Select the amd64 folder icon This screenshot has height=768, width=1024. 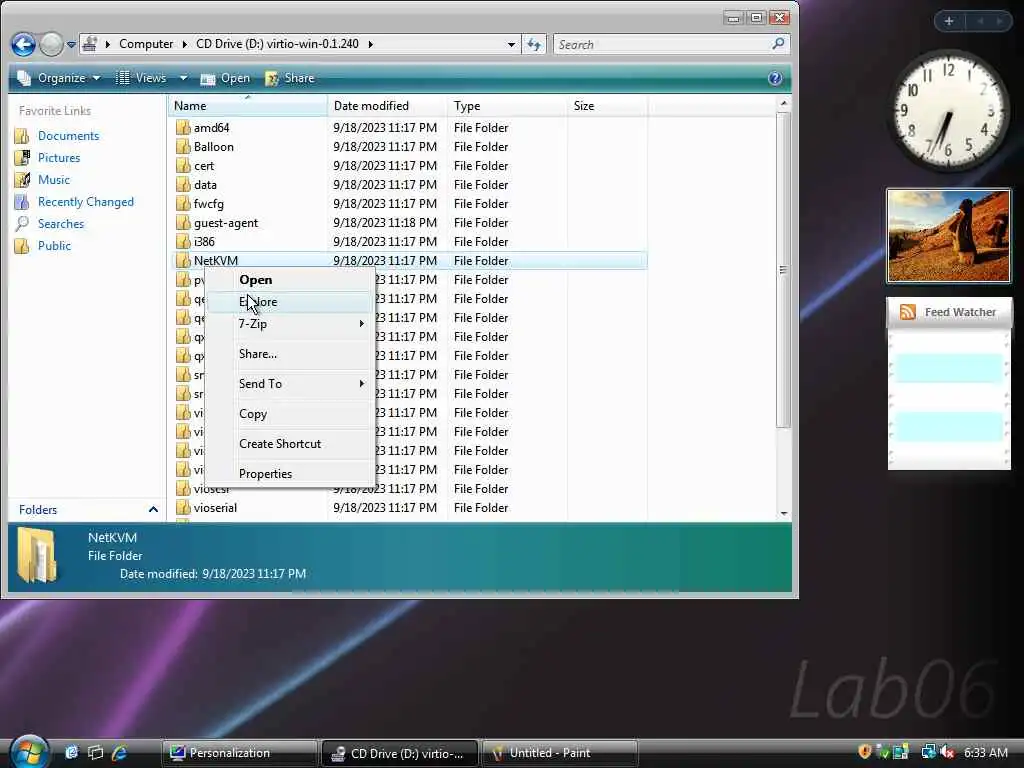point(184,127)
